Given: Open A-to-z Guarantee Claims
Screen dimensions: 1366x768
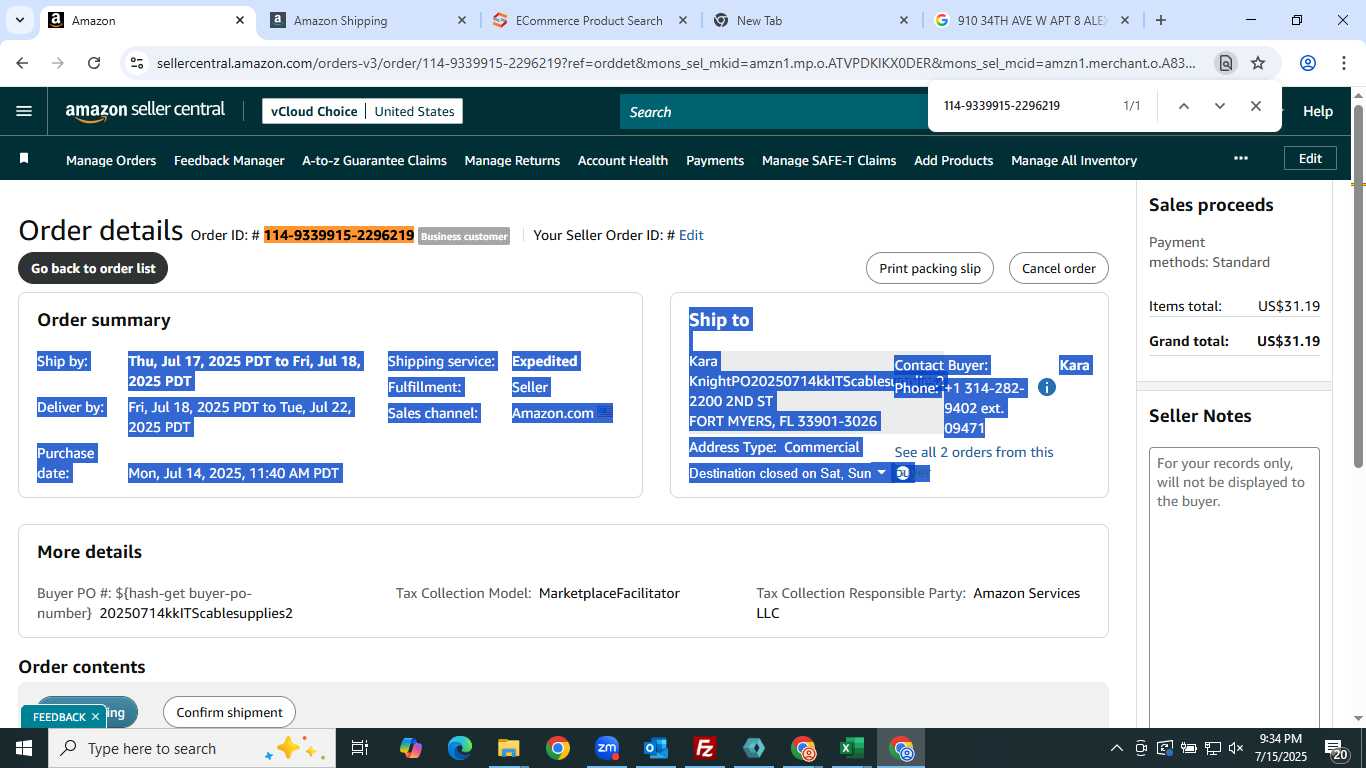Looking at the screenshot, I should pyautogui.click(x=374, y=160).
